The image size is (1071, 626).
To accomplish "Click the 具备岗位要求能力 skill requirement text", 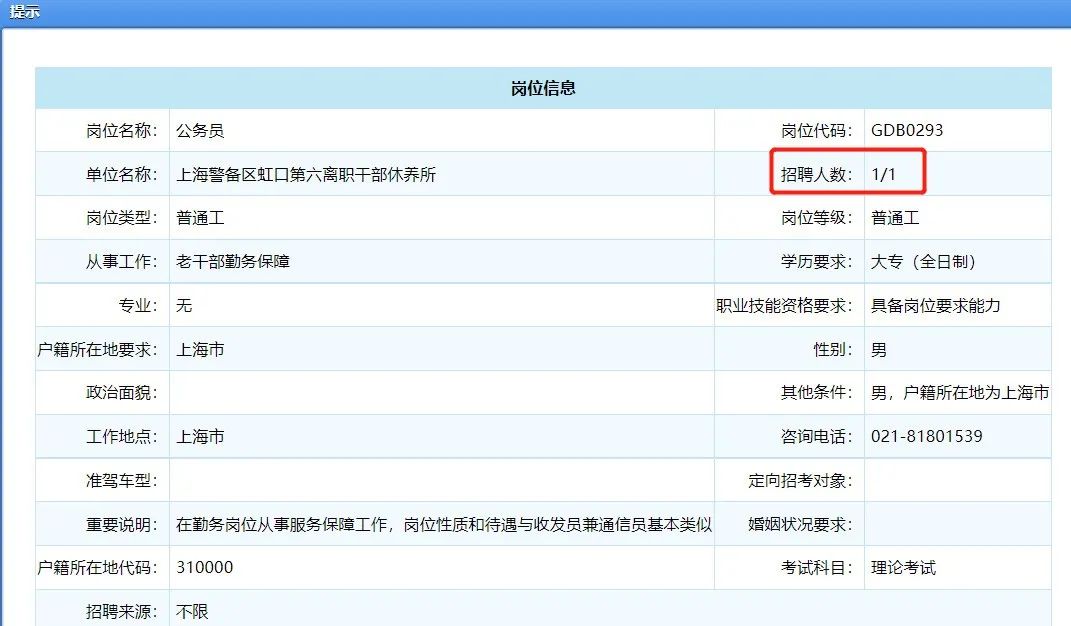I will [935, 305].
